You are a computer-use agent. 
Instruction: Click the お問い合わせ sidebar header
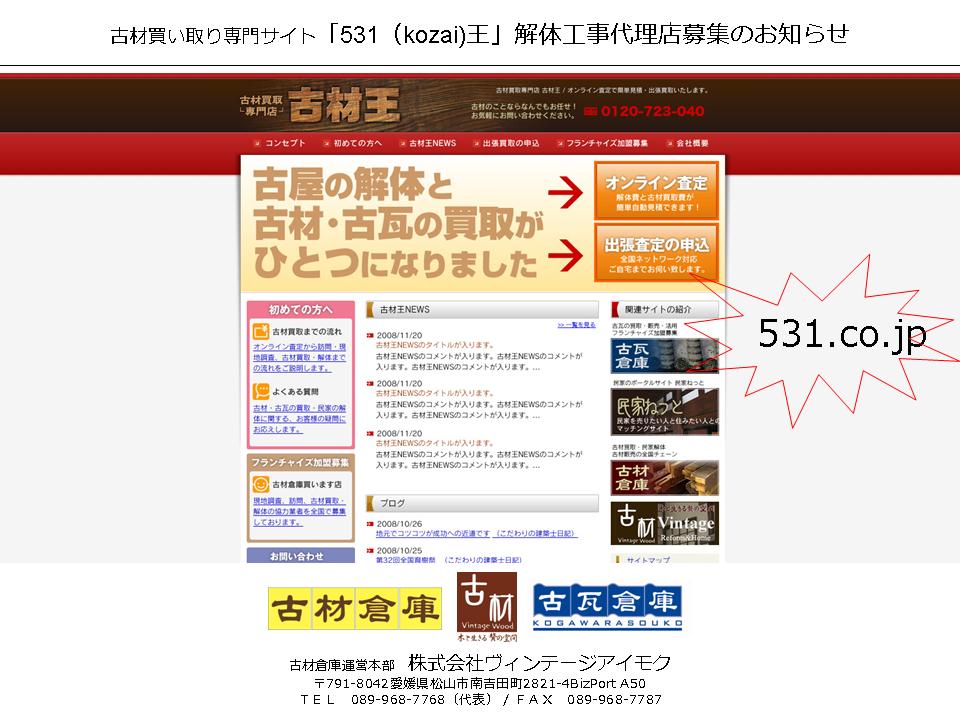(x=301, y=555)
